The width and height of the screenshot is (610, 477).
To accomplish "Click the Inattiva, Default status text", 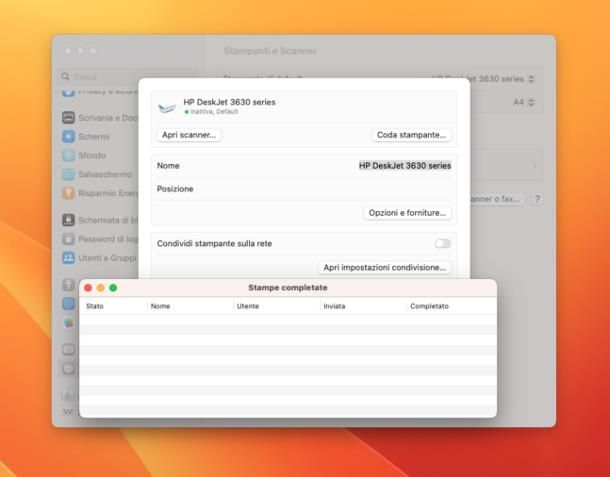I will pyautogui.click(x=214, y=112).
